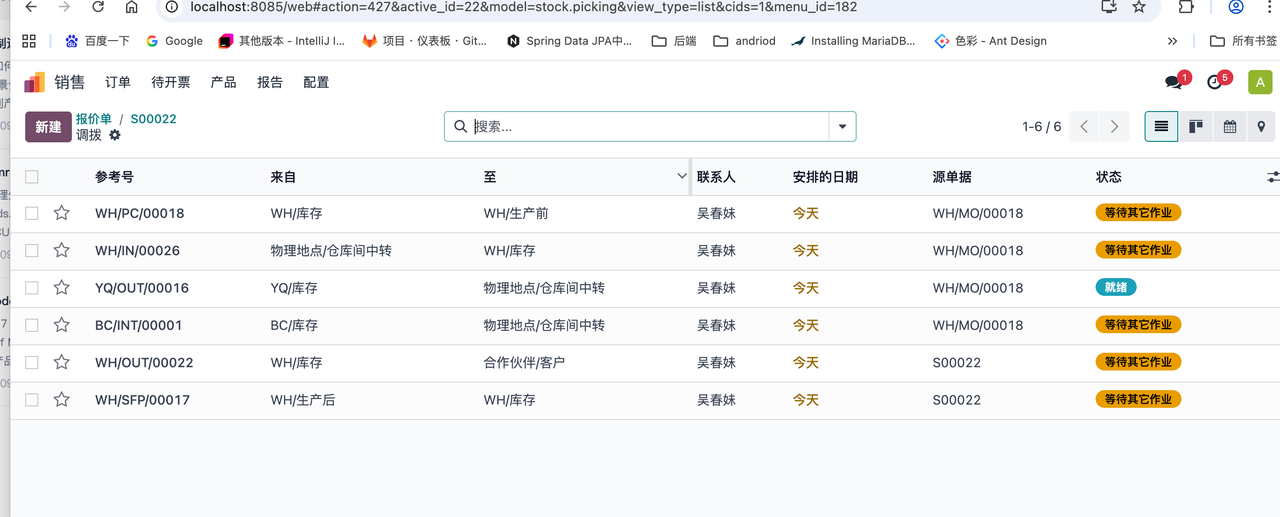1280x517 pixels.
Task: Check the WH/SFP/00017 row checkbox
Action: [32, 400]
